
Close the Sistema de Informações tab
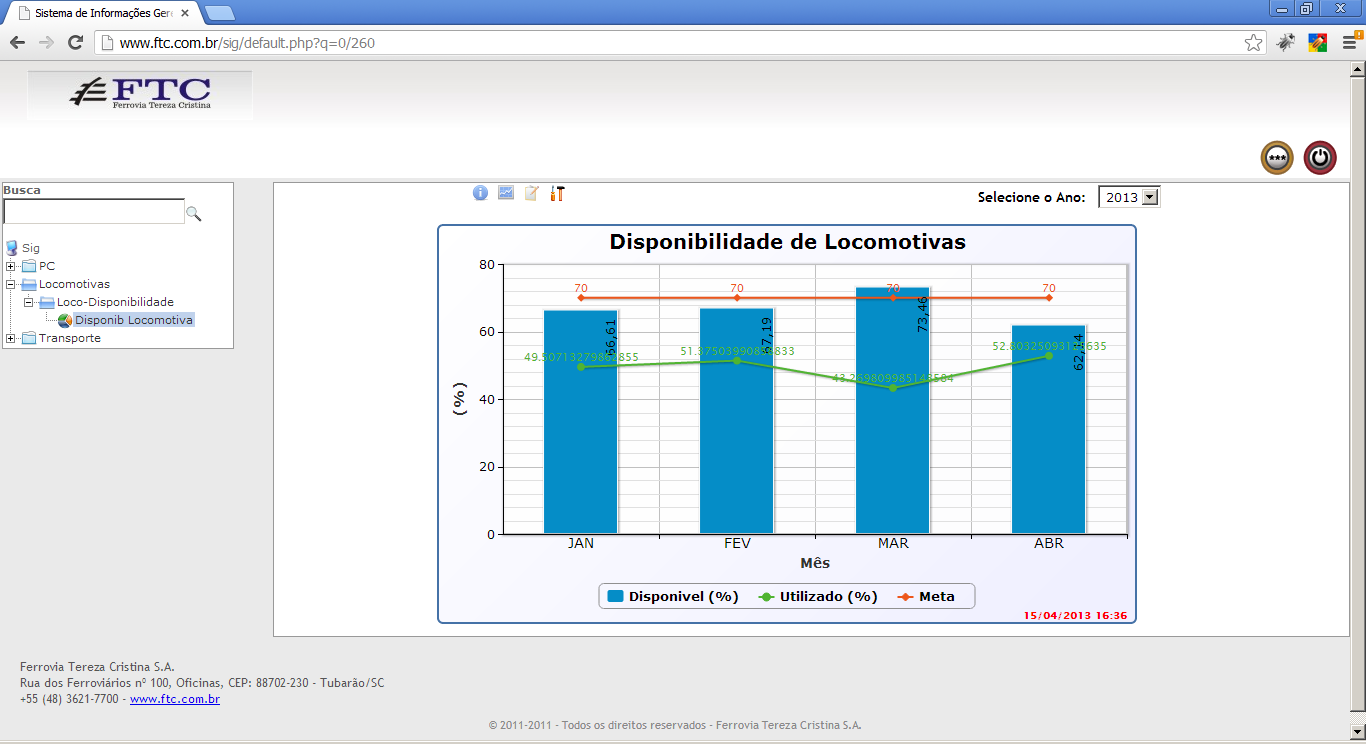click(x=185, y=13)
